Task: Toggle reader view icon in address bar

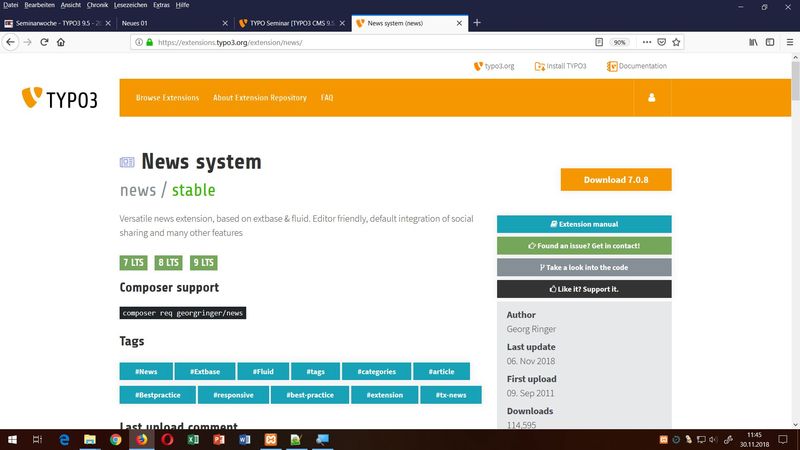Action: (599, 42)
